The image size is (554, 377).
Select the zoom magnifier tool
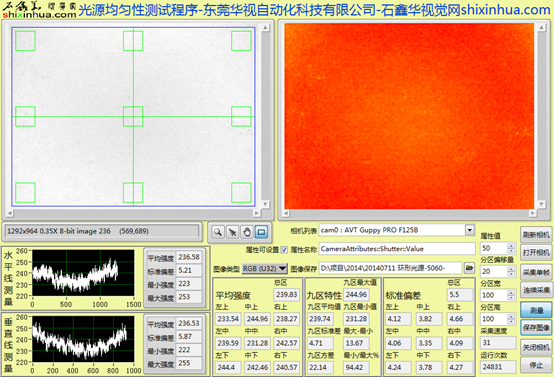coord(218,232)
